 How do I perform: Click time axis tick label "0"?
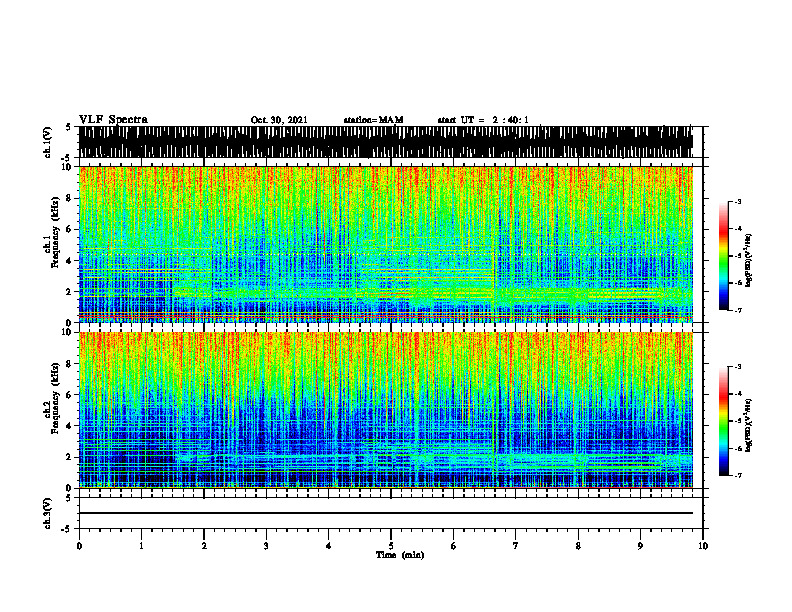(79, 546)
